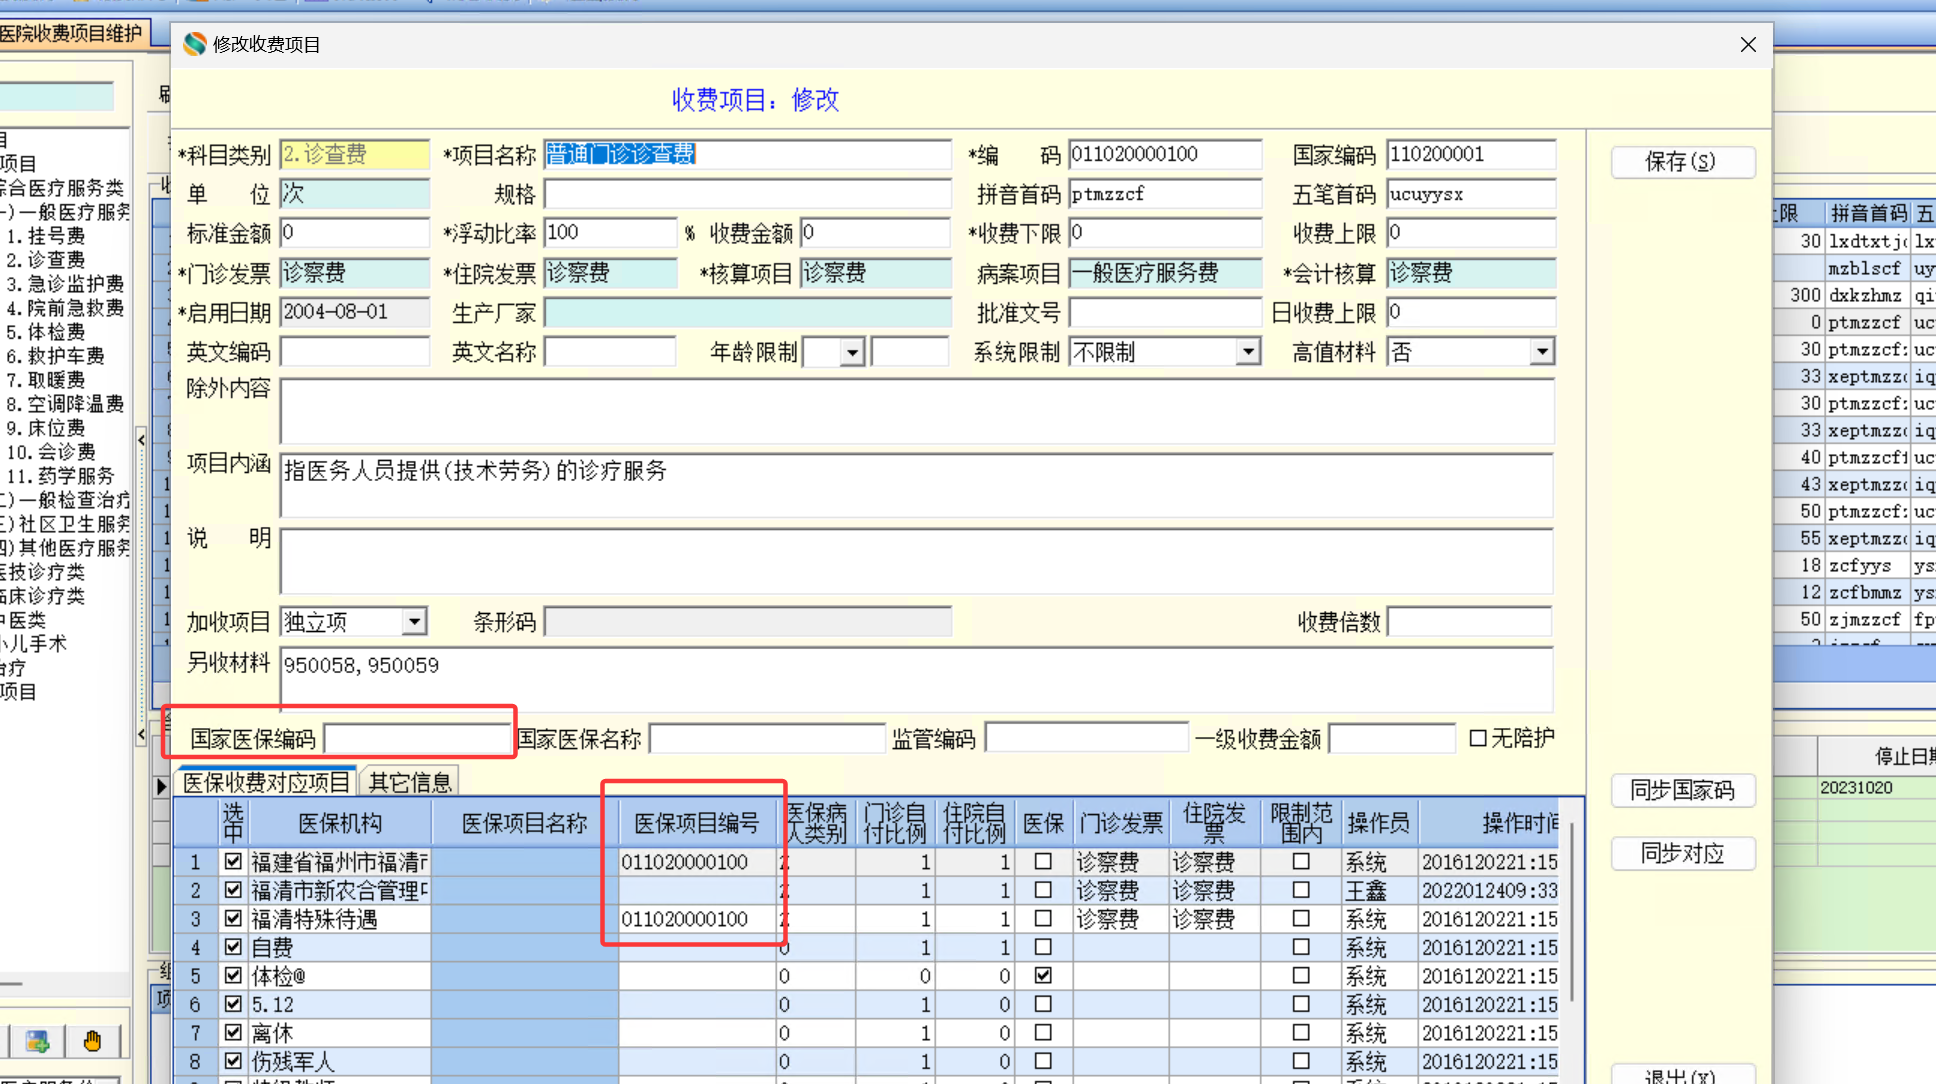Select 诊查费 in left category tree

pyautogui.click(x=56, y=260)
